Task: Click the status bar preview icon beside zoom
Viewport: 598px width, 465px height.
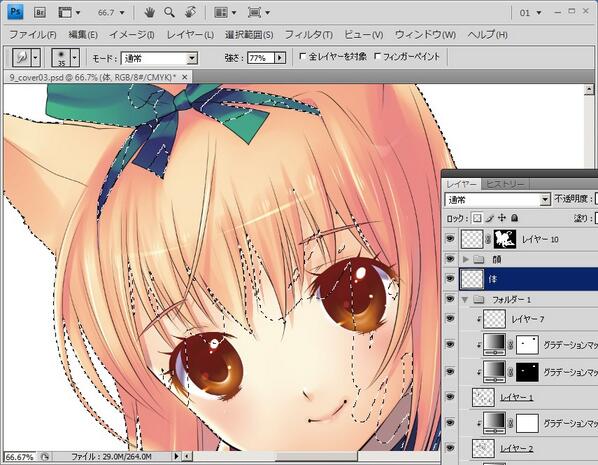Action: click(45, 457)
